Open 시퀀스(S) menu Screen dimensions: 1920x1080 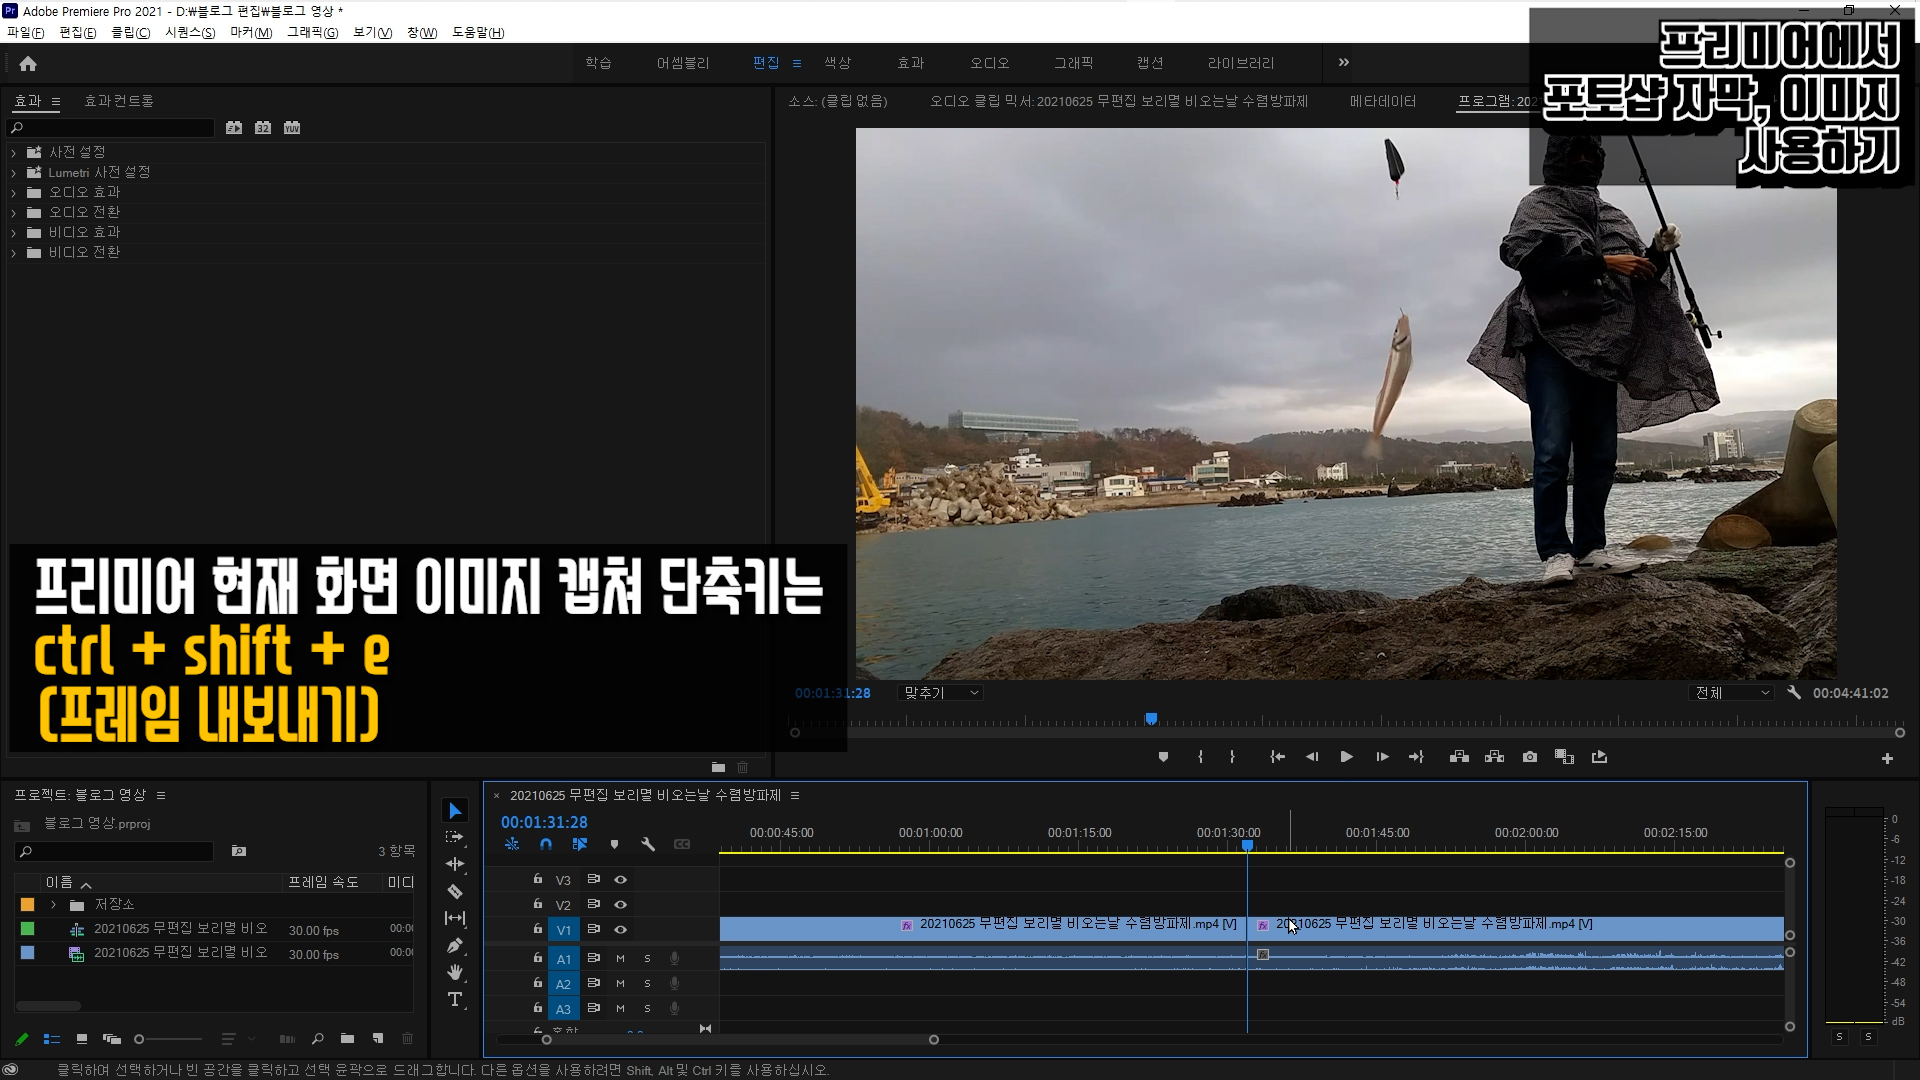[190, 32]
